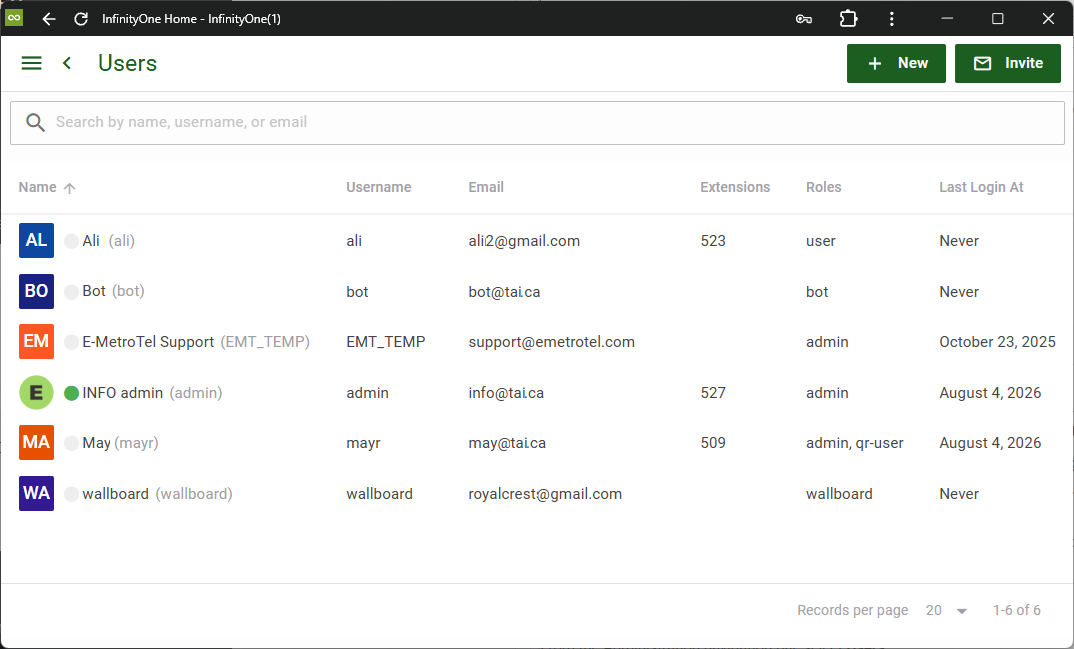The image size is (1074, 649).
Task: Click the grey status dot beside Bot
Action: 71,292
